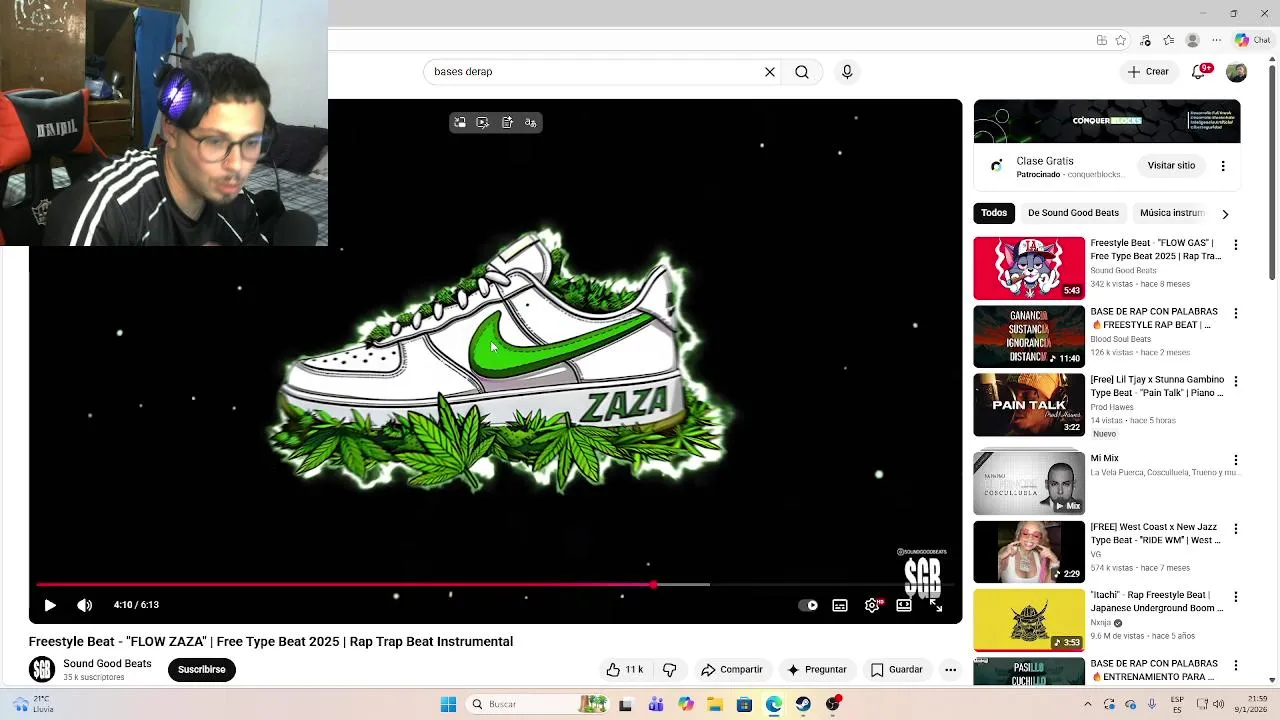Enter fullscreen mode

point(936,605)
